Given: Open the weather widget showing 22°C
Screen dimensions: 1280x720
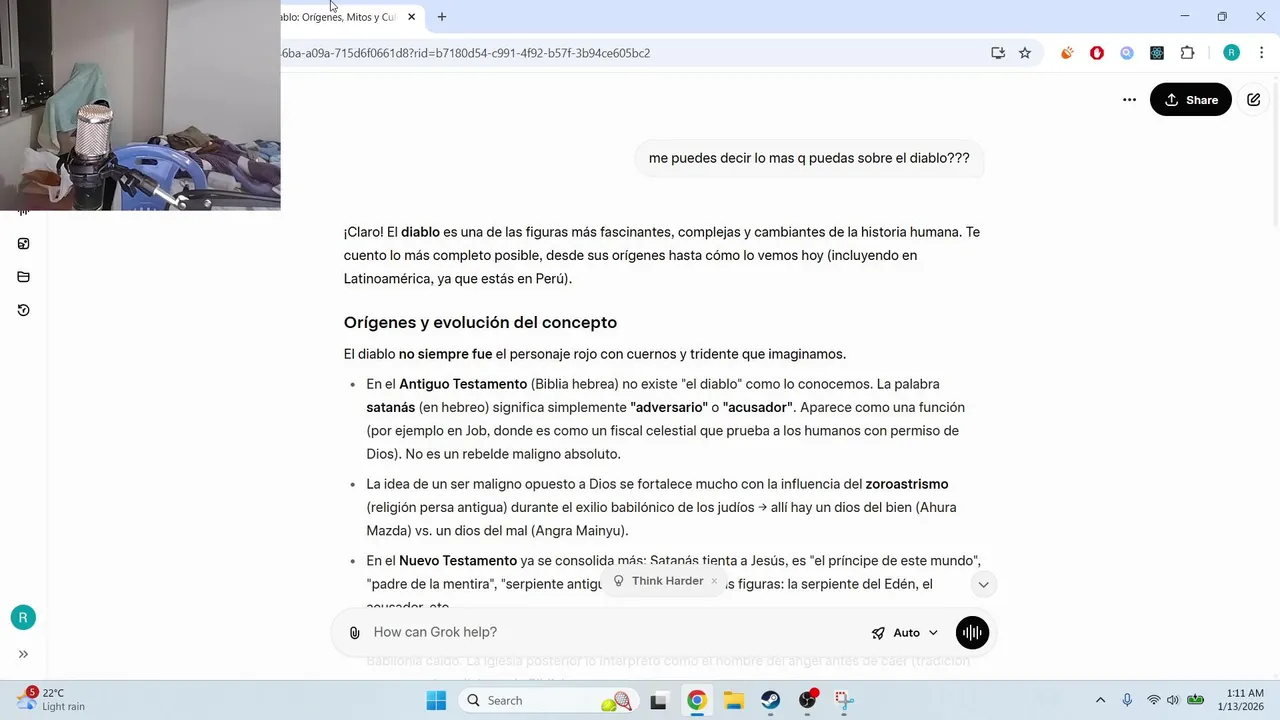Looking at the screenshot, I should (52, 699).
